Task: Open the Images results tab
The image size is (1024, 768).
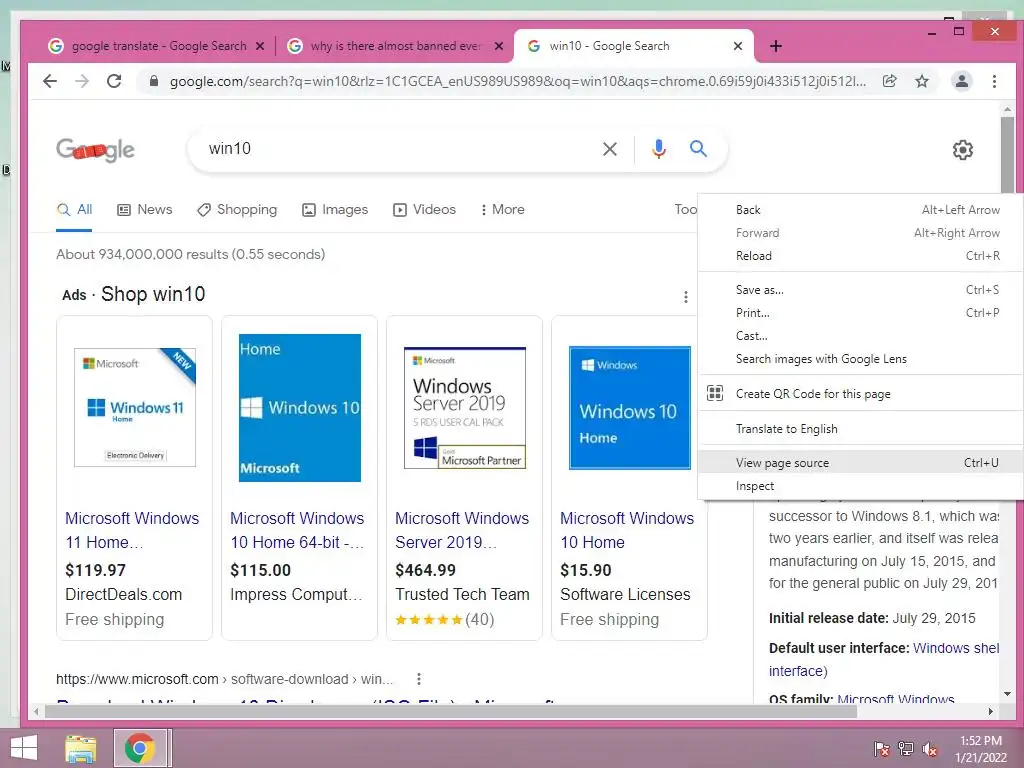Action: pyautogui.click(x=335, y=210)
